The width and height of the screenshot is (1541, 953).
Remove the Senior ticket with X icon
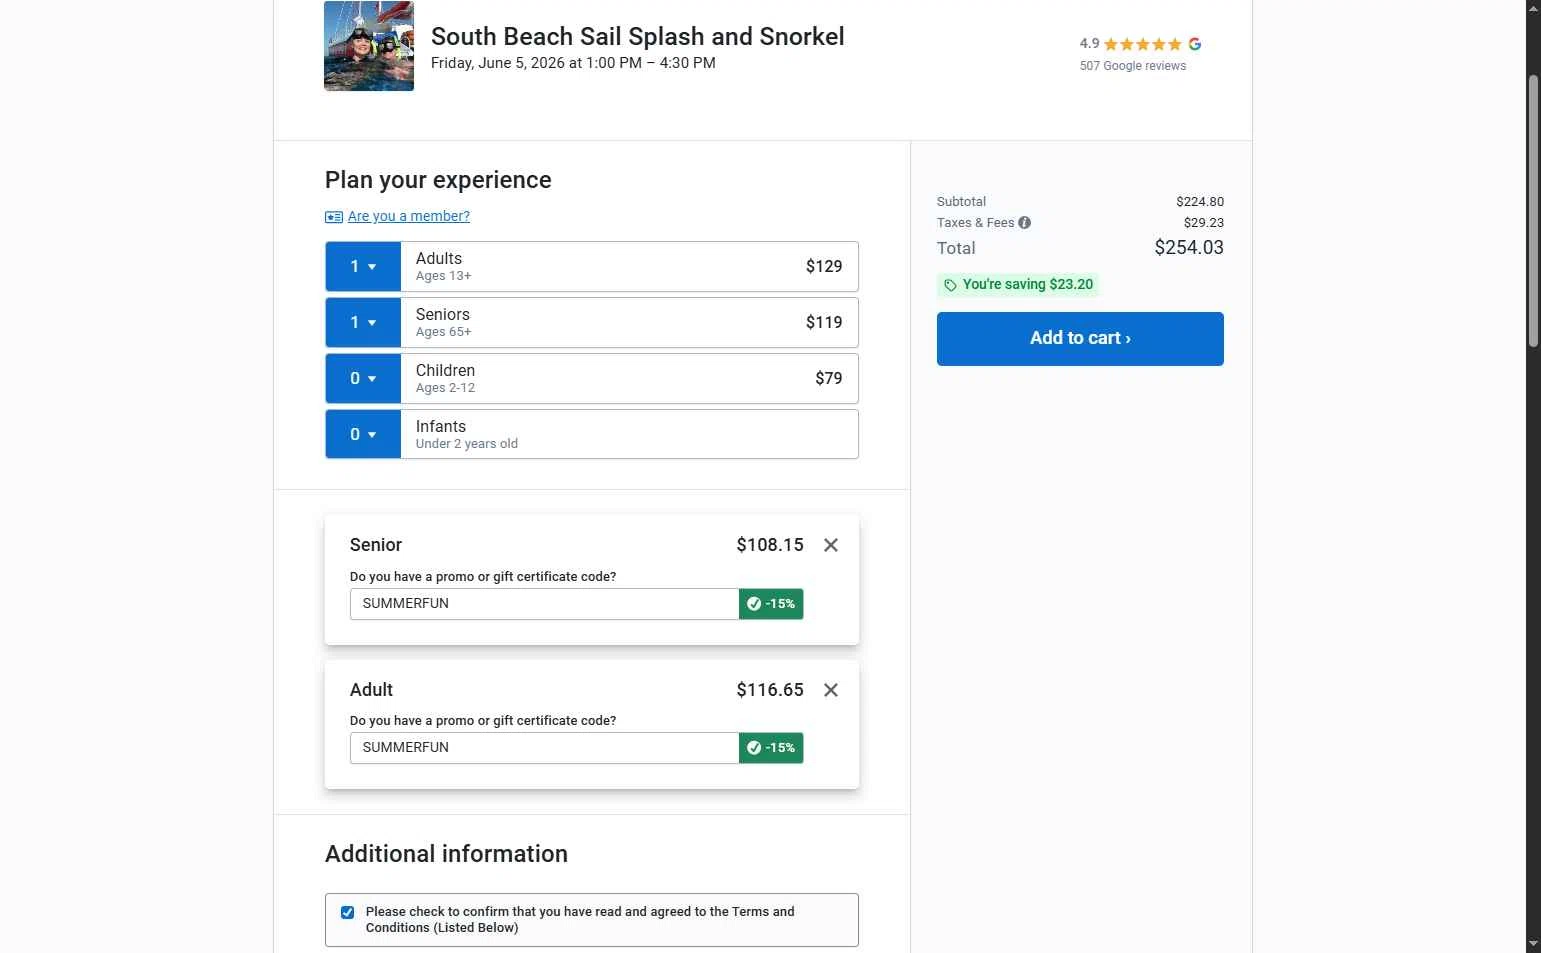[x=831, y=545]
